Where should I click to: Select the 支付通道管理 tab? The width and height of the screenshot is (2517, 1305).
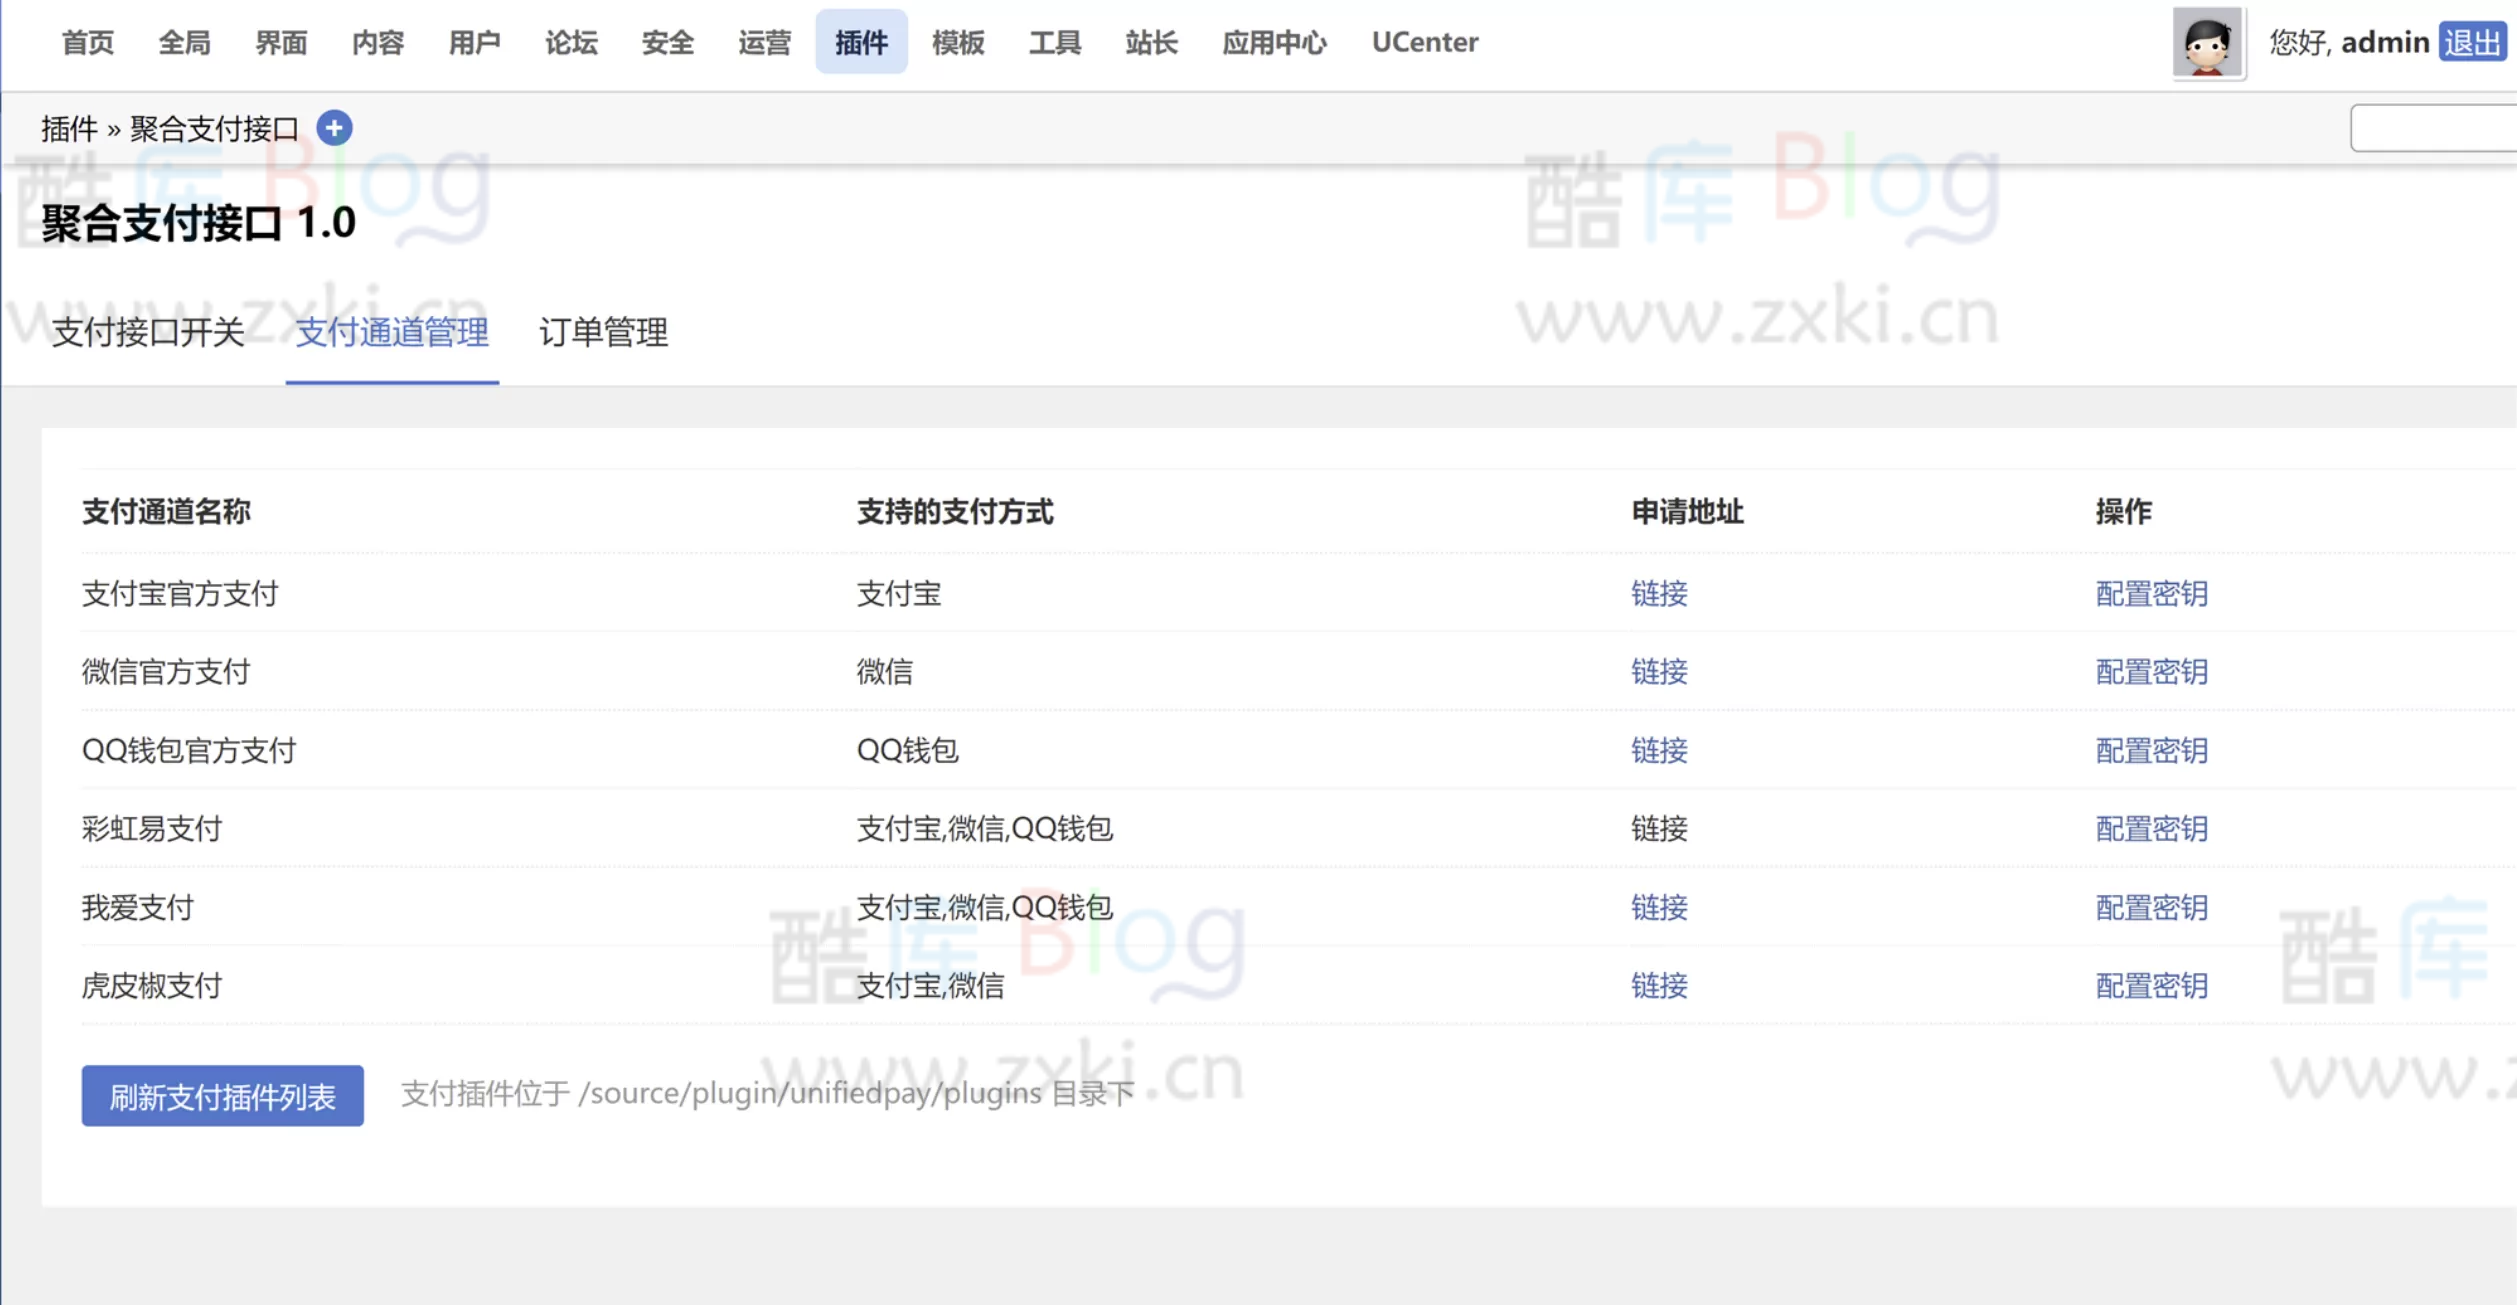[x=391, y=333]
